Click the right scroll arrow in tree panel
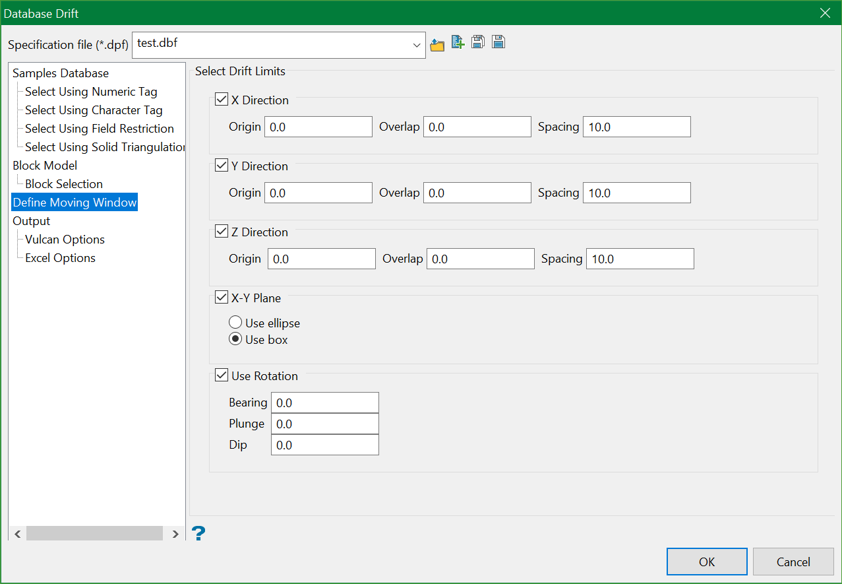 175,534
